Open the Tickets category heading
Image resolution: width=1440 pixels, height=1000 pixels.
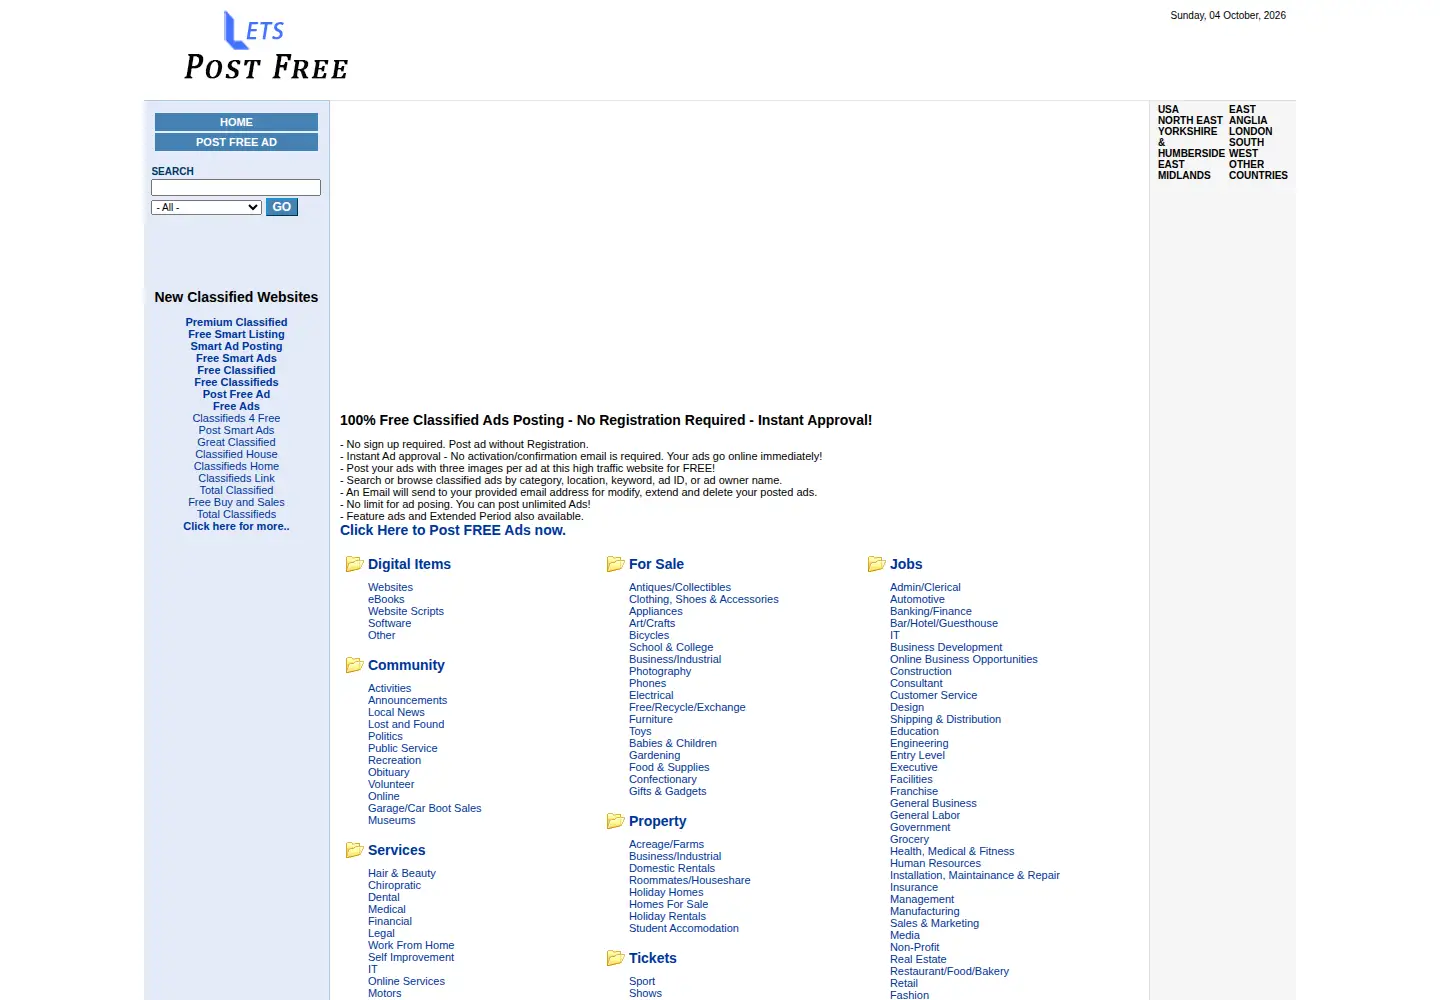tap(652, 958)
